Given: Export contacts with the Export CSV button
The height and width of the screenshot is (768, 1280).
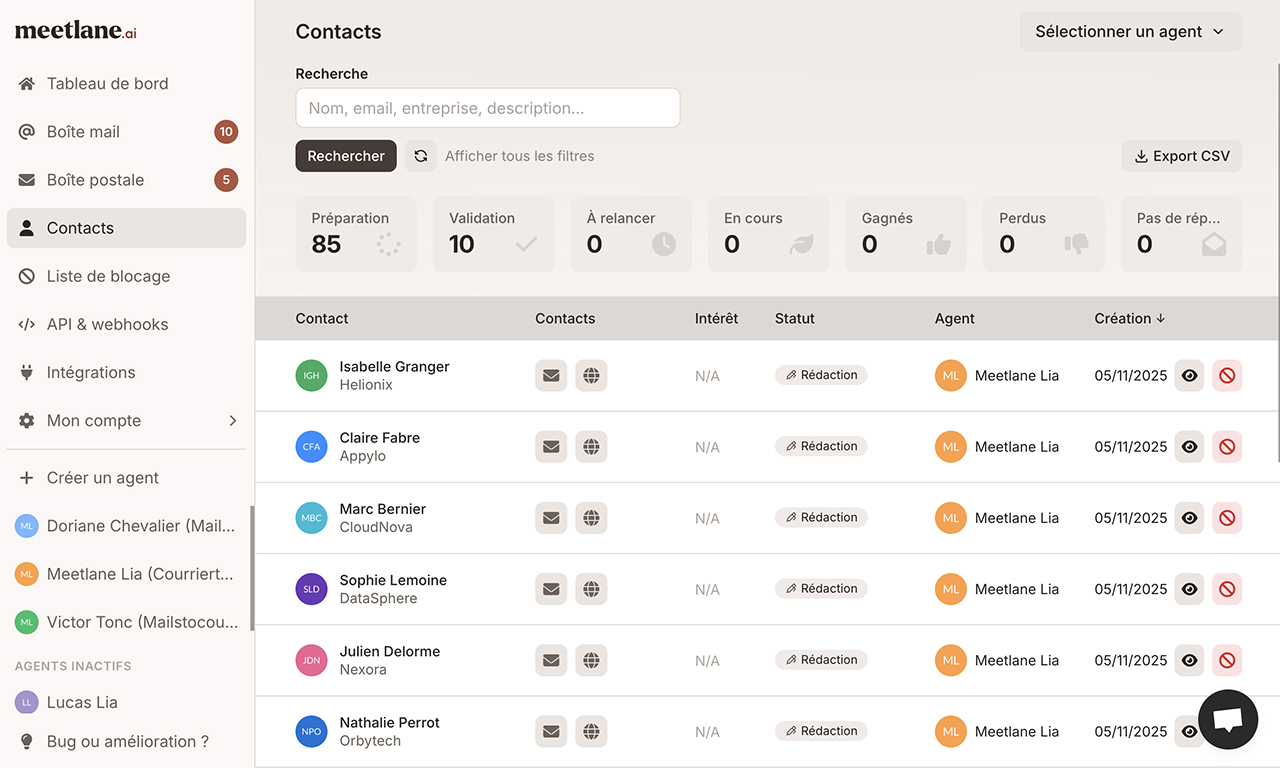Looking at the screenshot, I should point(1181,156).
